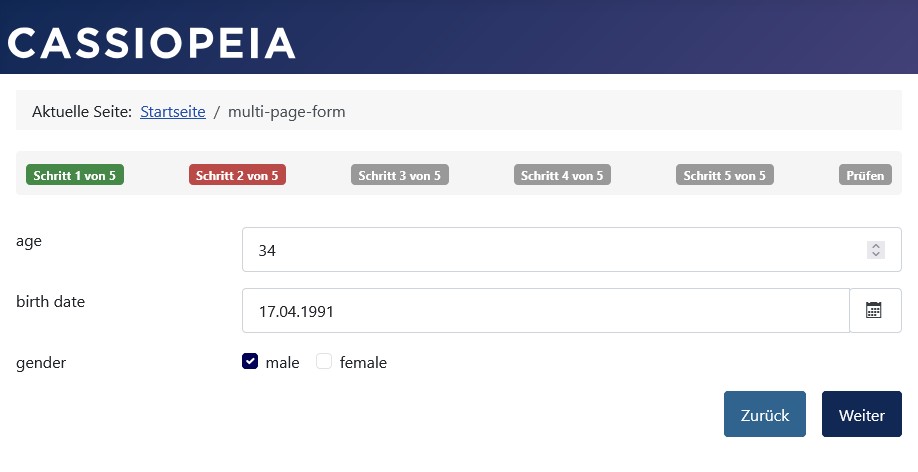Click the Cassiopeia logo
Viewport: 918px width, 472px height.
point(152,42)
